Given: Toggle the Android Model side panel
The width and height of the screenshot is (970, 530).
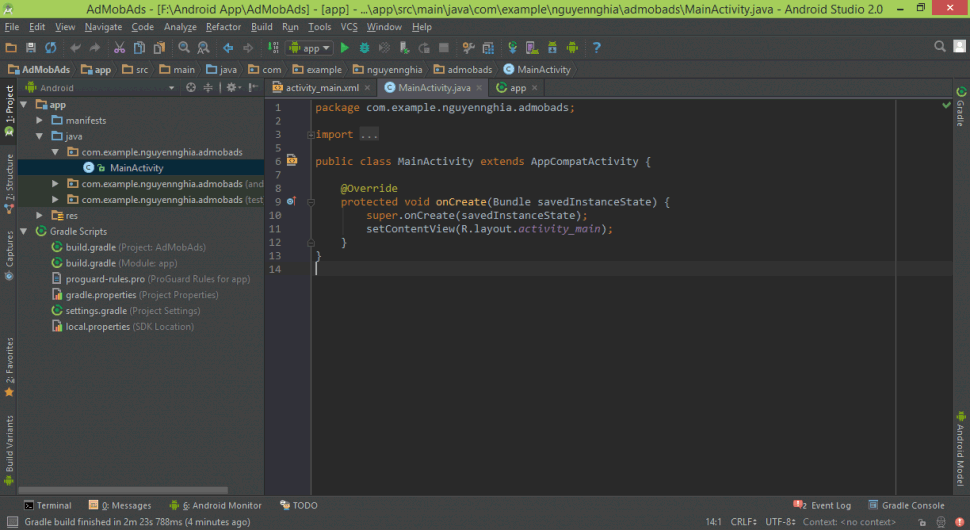Looking at the screenshot, I should (961, 448).
